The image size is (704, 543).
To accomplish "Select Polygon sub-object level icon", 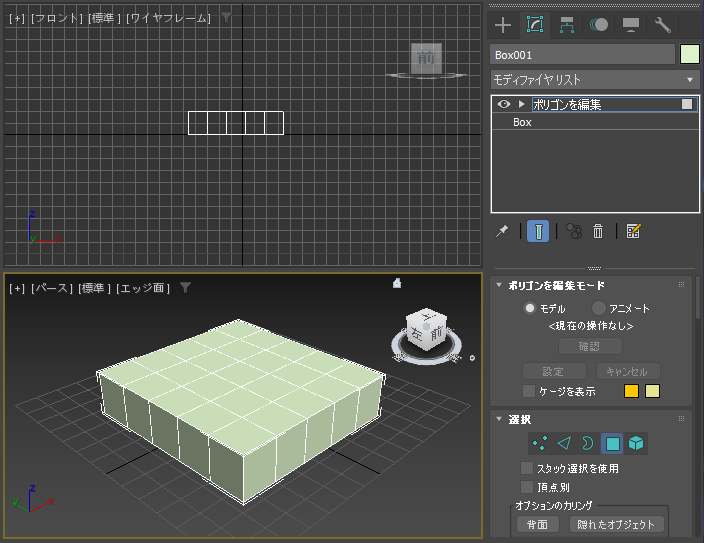I will [612, 443].
